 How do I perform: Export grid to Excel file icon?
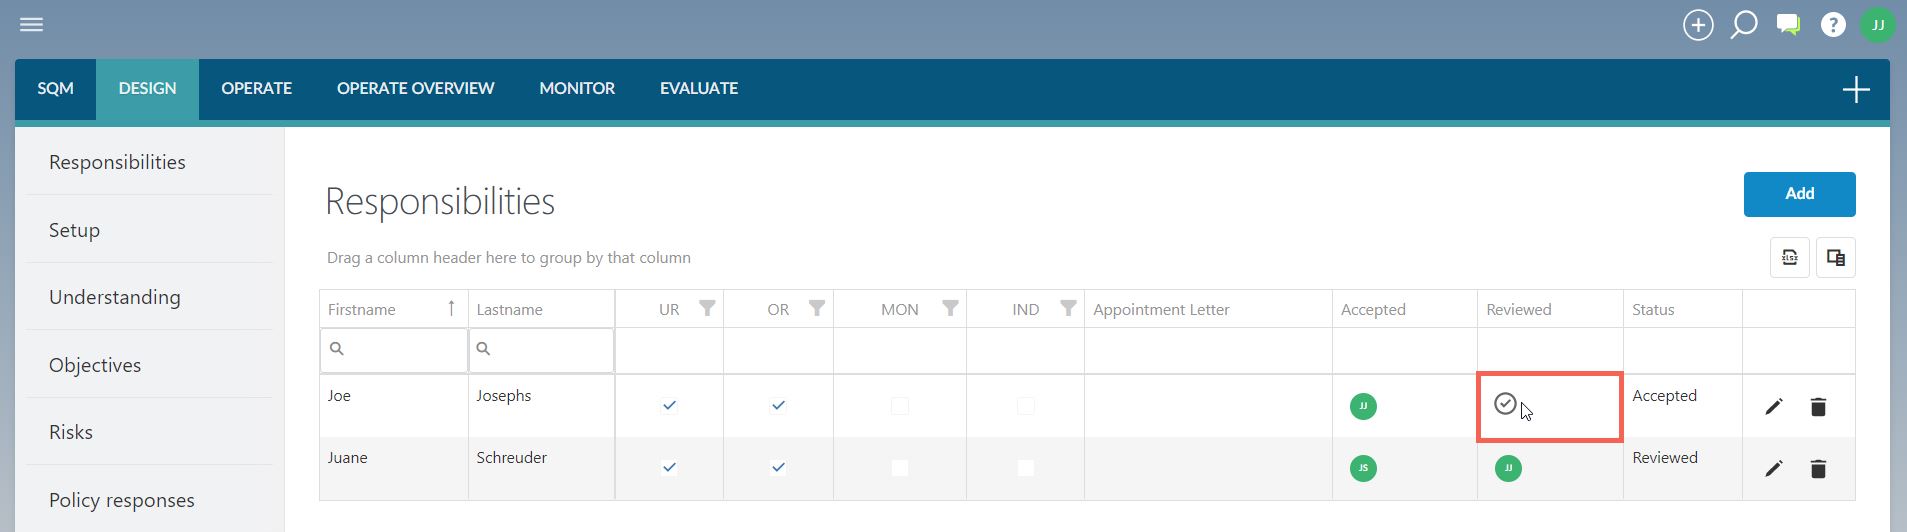1790,257
